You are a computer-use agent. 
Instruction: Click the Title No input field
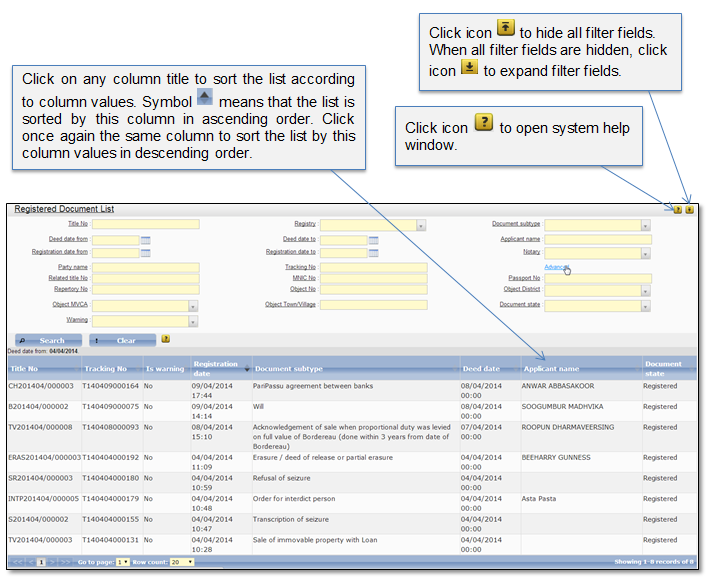click(146, 224)
